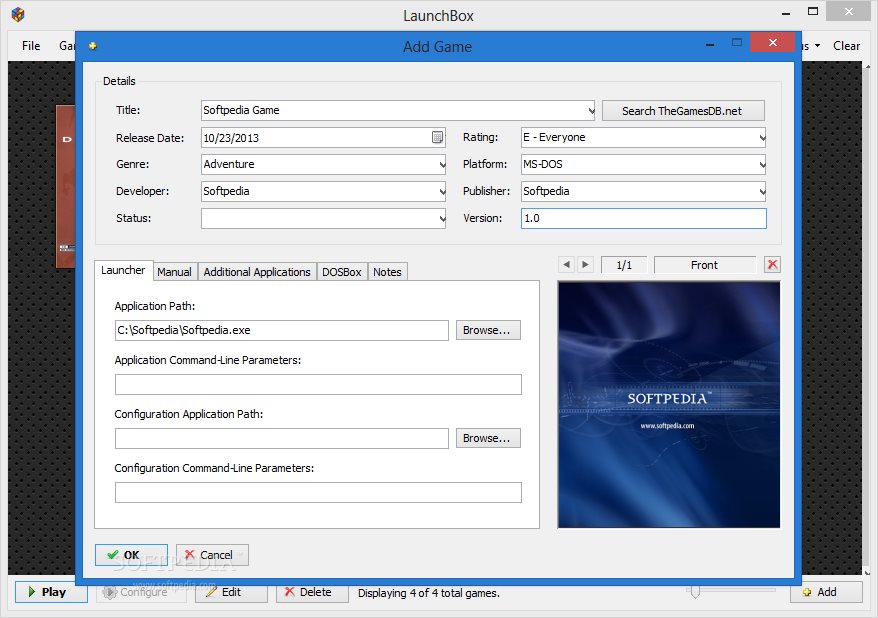Click 'Displaying 4 of 4 total games' status
The width and height of the screenshot is (878, 618).
click(428, 593)
